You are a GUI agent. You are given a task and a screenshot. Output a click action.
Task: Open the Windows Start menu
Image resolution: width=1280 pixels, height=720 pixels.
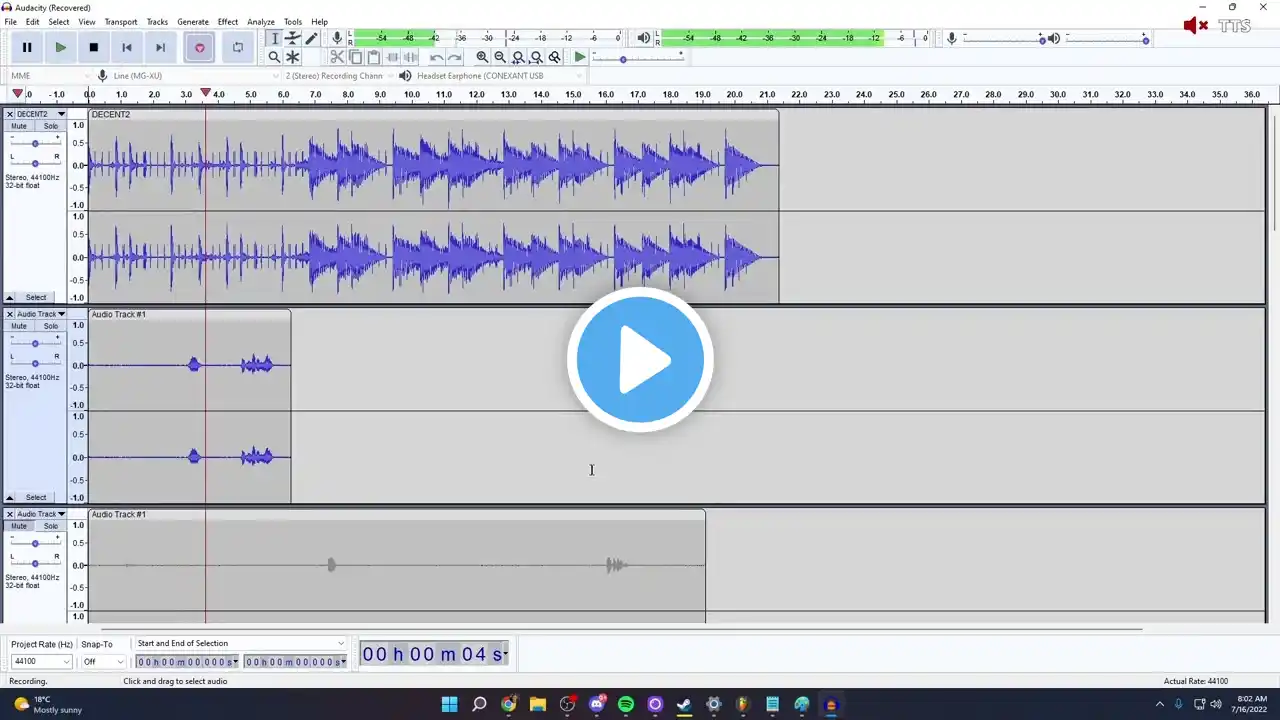[x=450, y=704]
